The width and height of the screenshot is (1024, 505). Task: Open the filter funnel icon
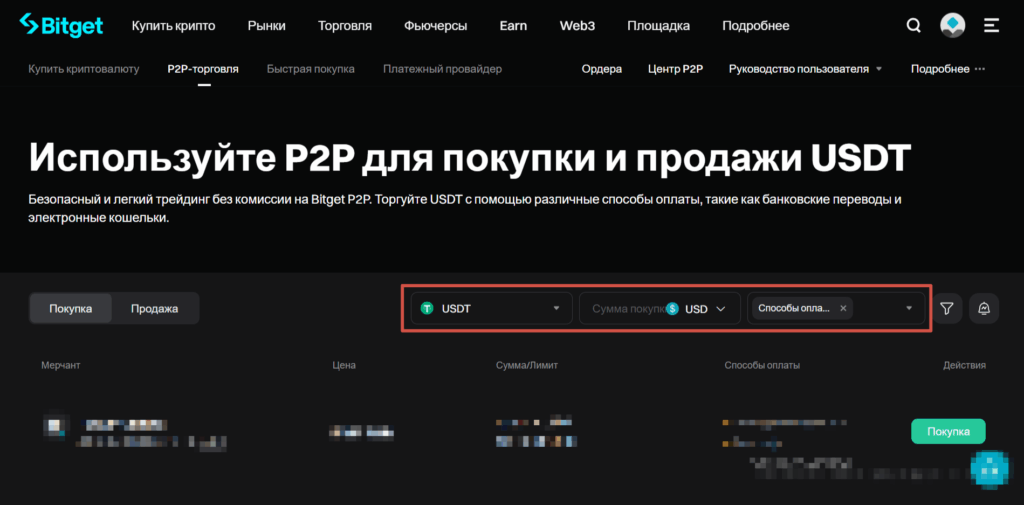pyautogui.click(x=948, y=308)
